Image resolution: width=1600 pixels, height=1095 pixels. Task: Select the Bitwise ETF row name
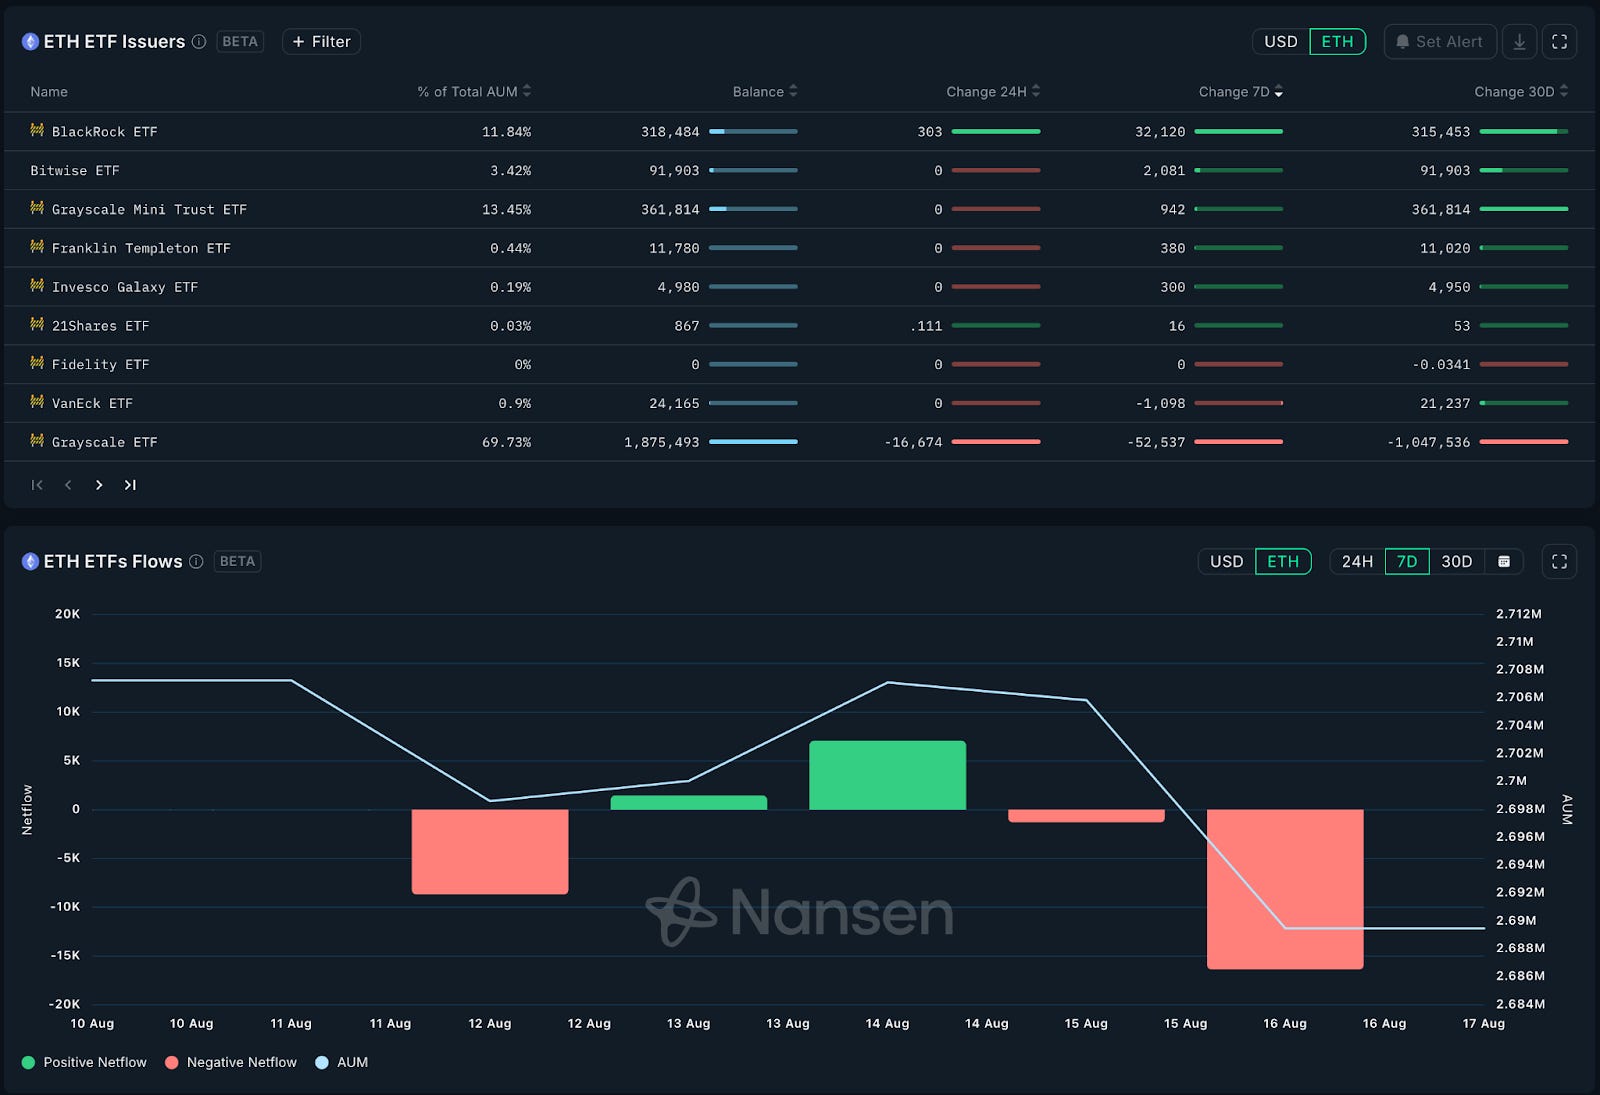click(75, 171)
